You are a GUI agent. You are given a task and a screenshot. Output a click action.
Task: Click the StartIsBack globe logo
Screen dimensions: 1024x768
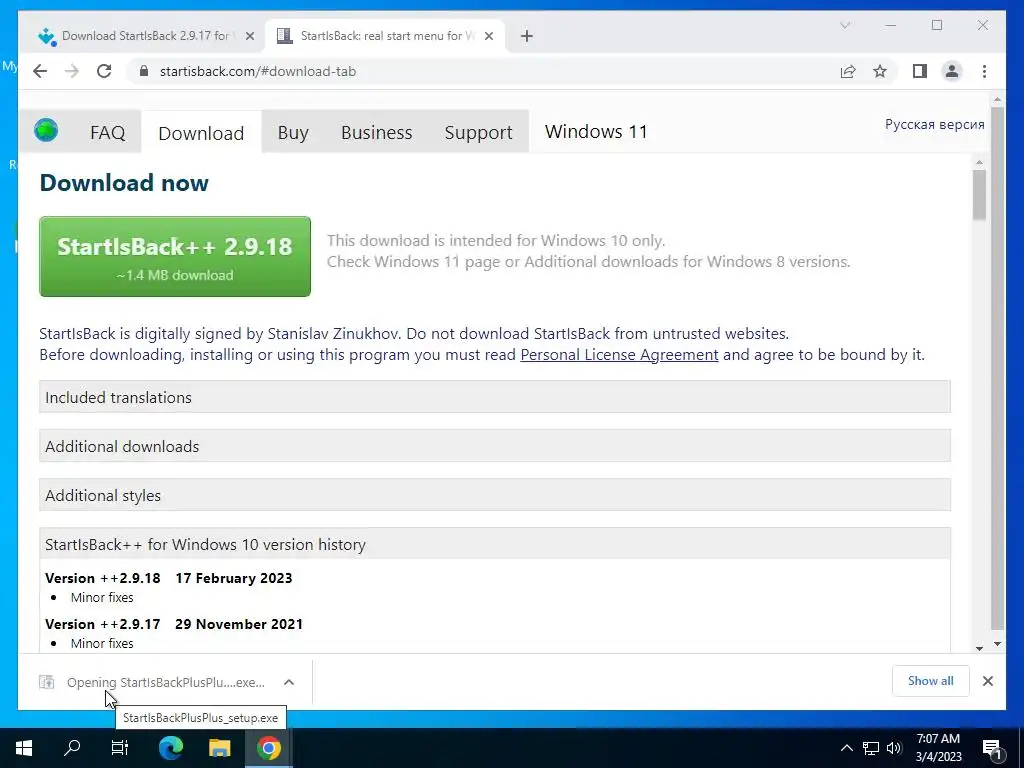point(46,131)
